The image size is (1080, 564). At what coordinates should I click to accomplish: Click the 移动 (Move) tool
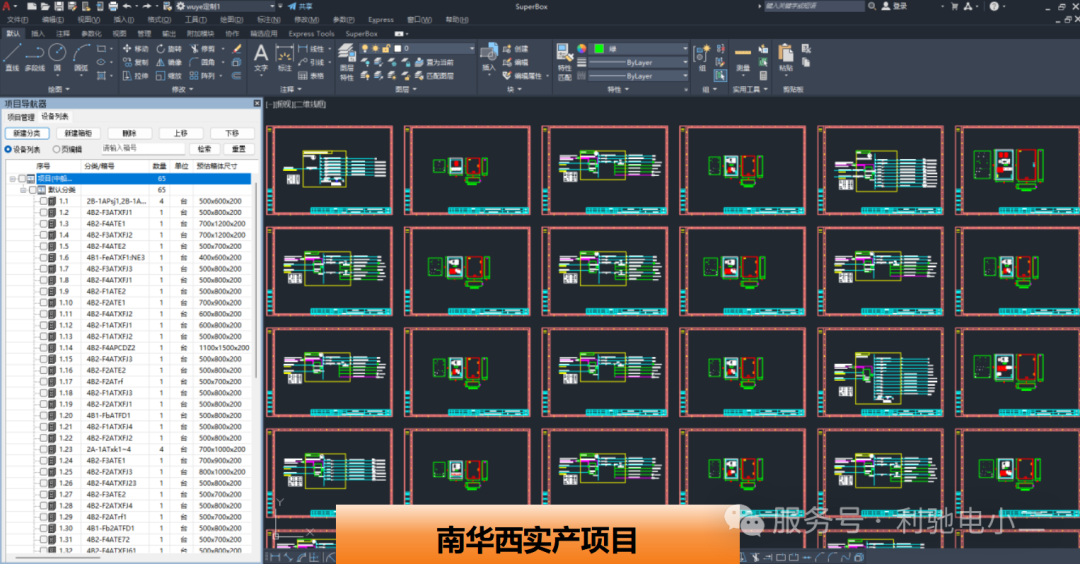point(135,49)
